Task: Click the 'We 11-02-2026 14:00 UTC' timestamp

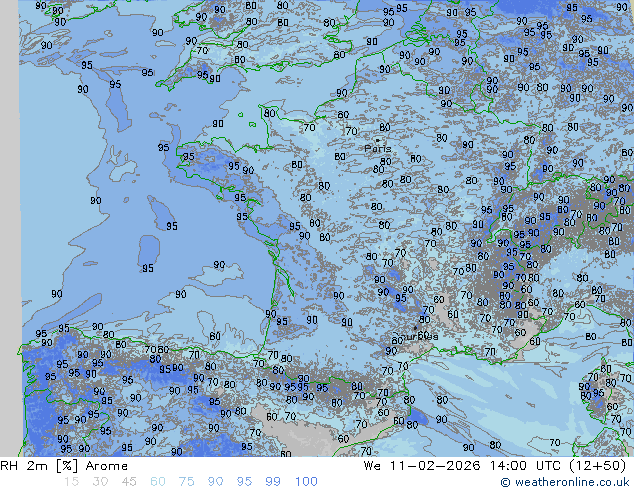Action: click(462, 466)
